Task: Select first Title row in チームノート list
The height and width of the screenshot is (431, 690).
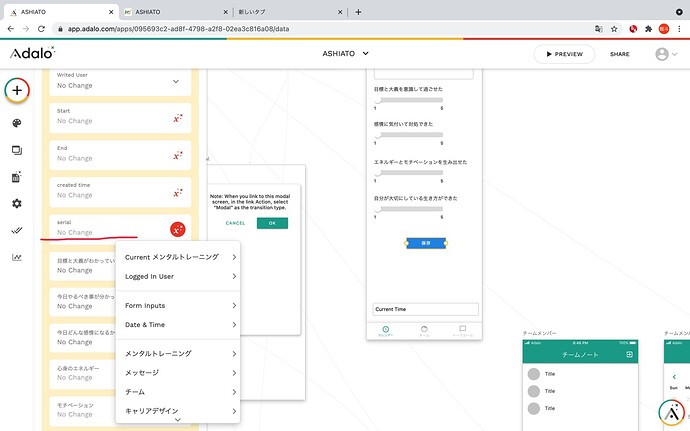Action: tap(580, 374)
